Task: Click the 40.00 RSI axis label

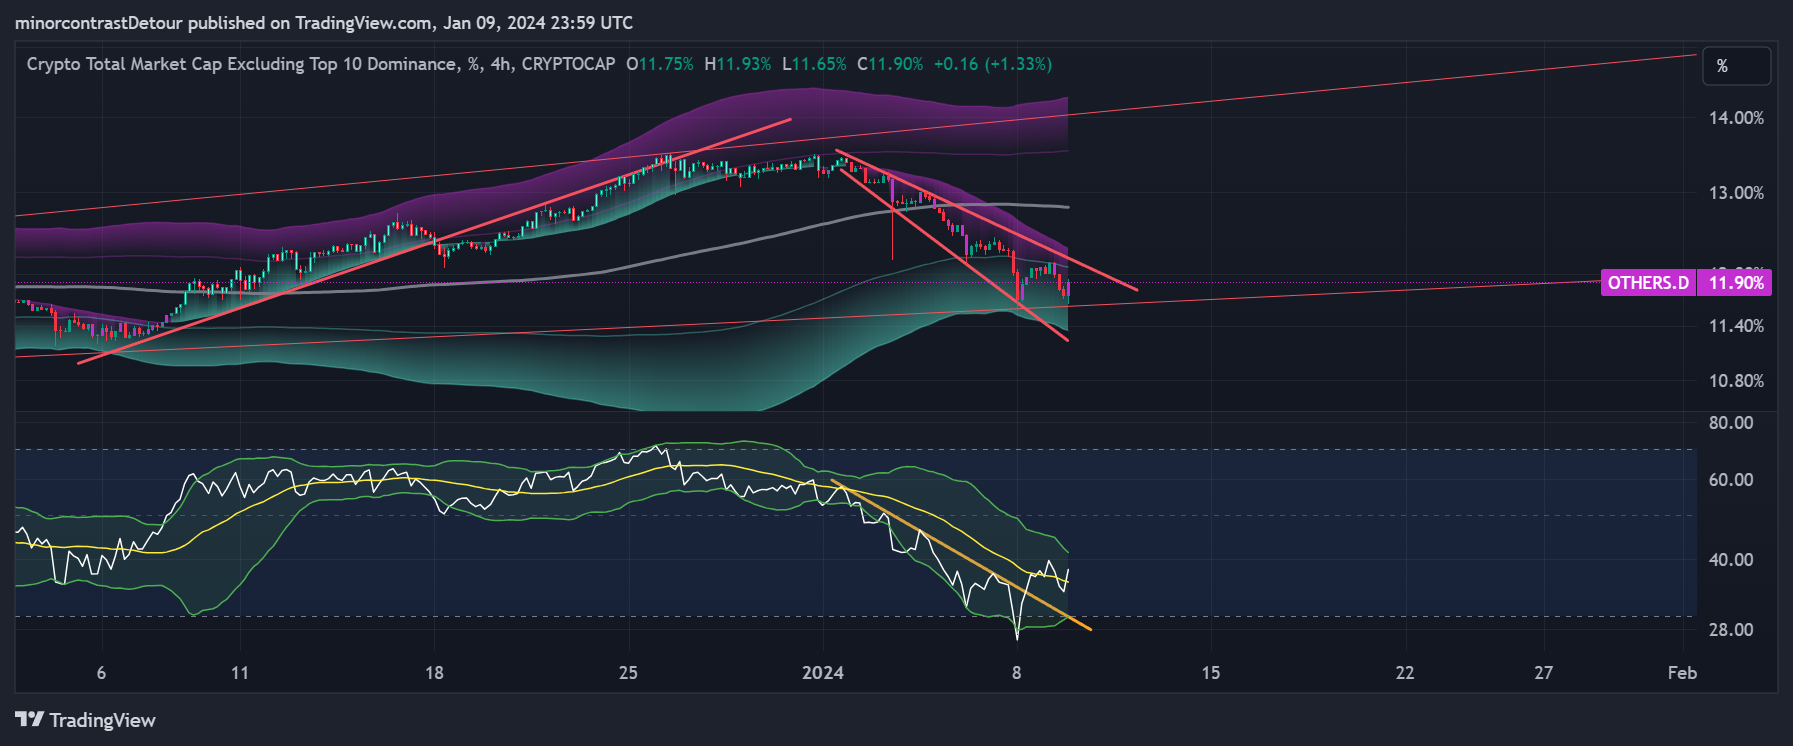Action: pyautogui.click(x=1731, y=560)
